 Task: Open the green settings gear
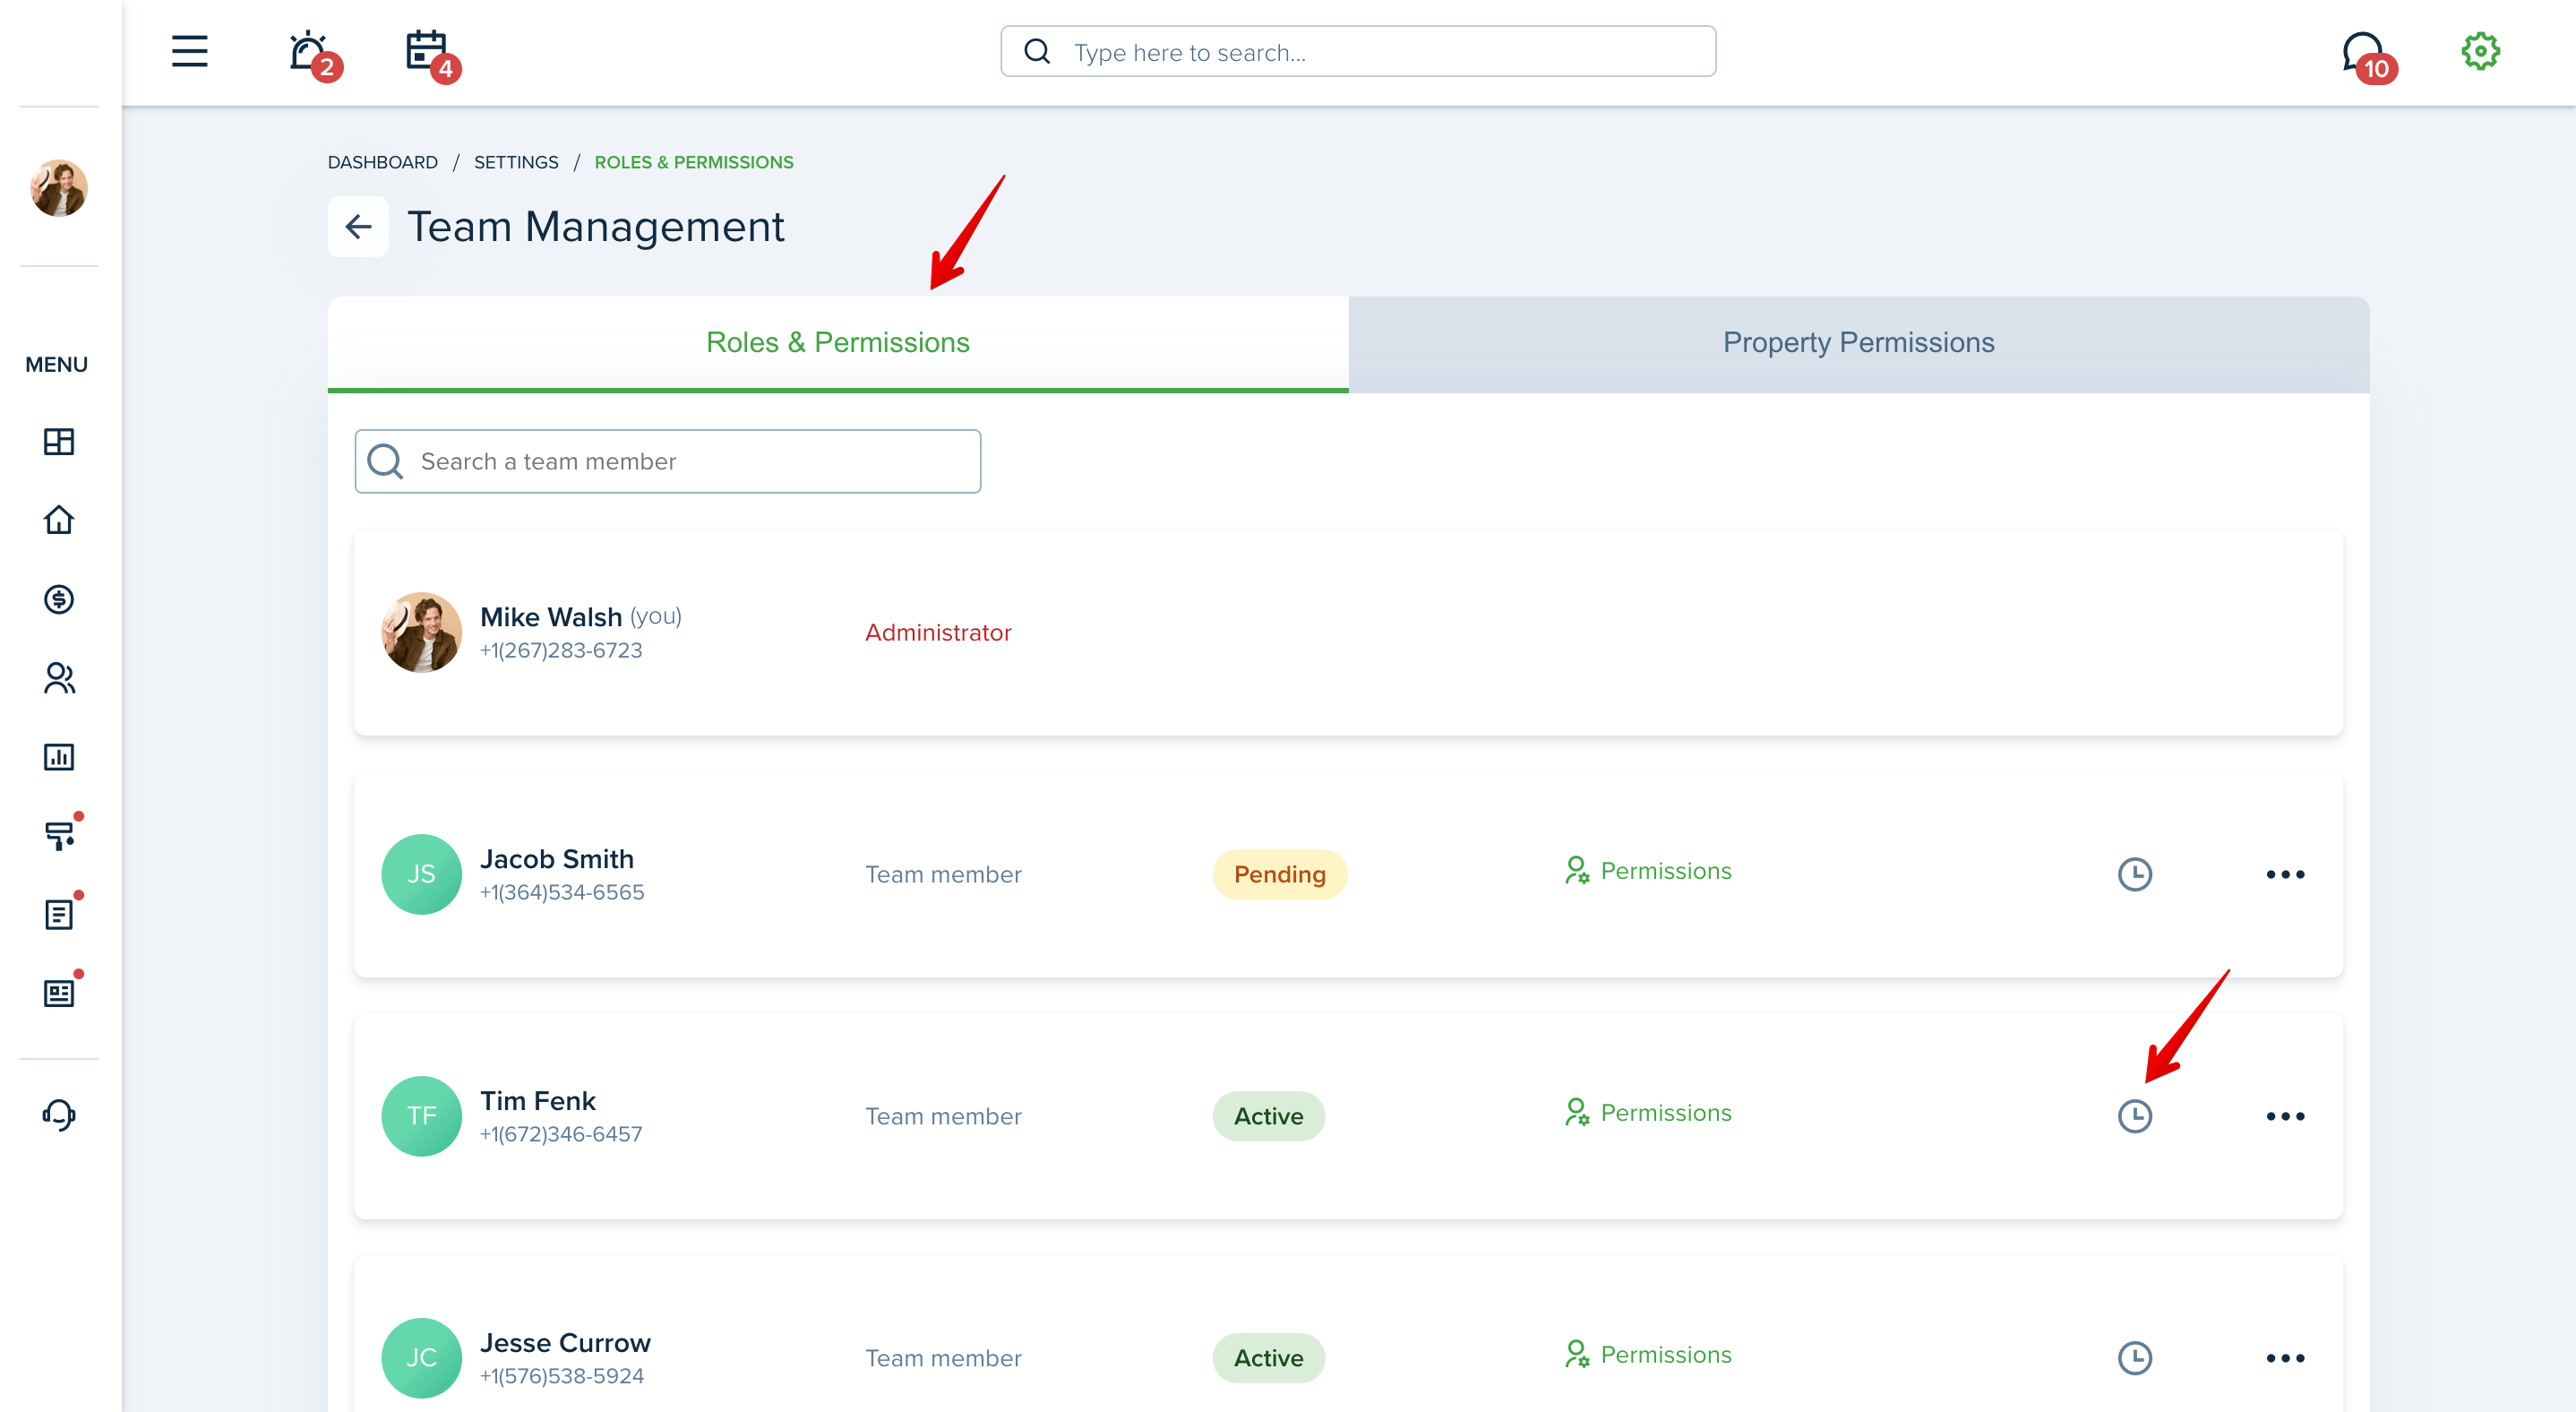[x=2480, y=51]
